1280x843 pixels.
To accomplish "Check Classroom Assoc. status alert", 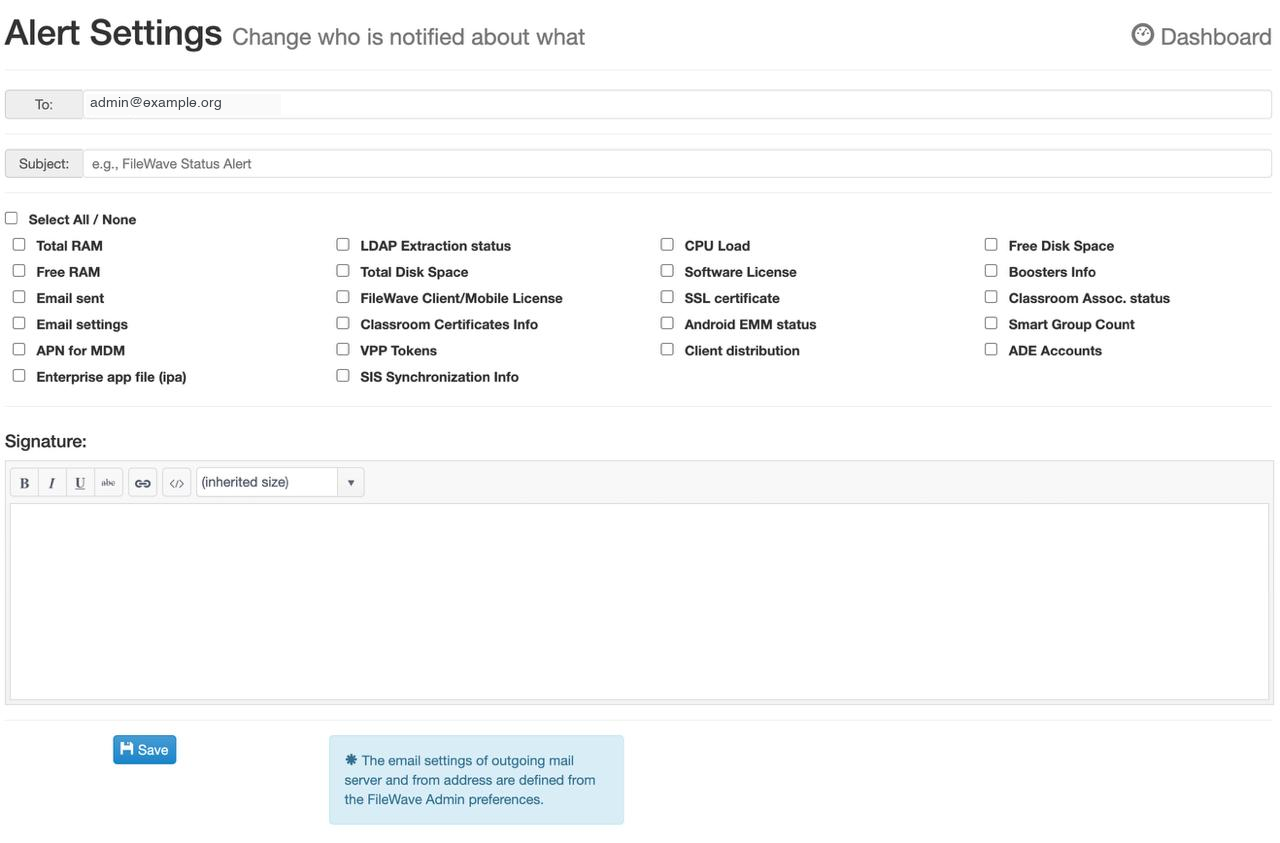I will click(991, 297).
